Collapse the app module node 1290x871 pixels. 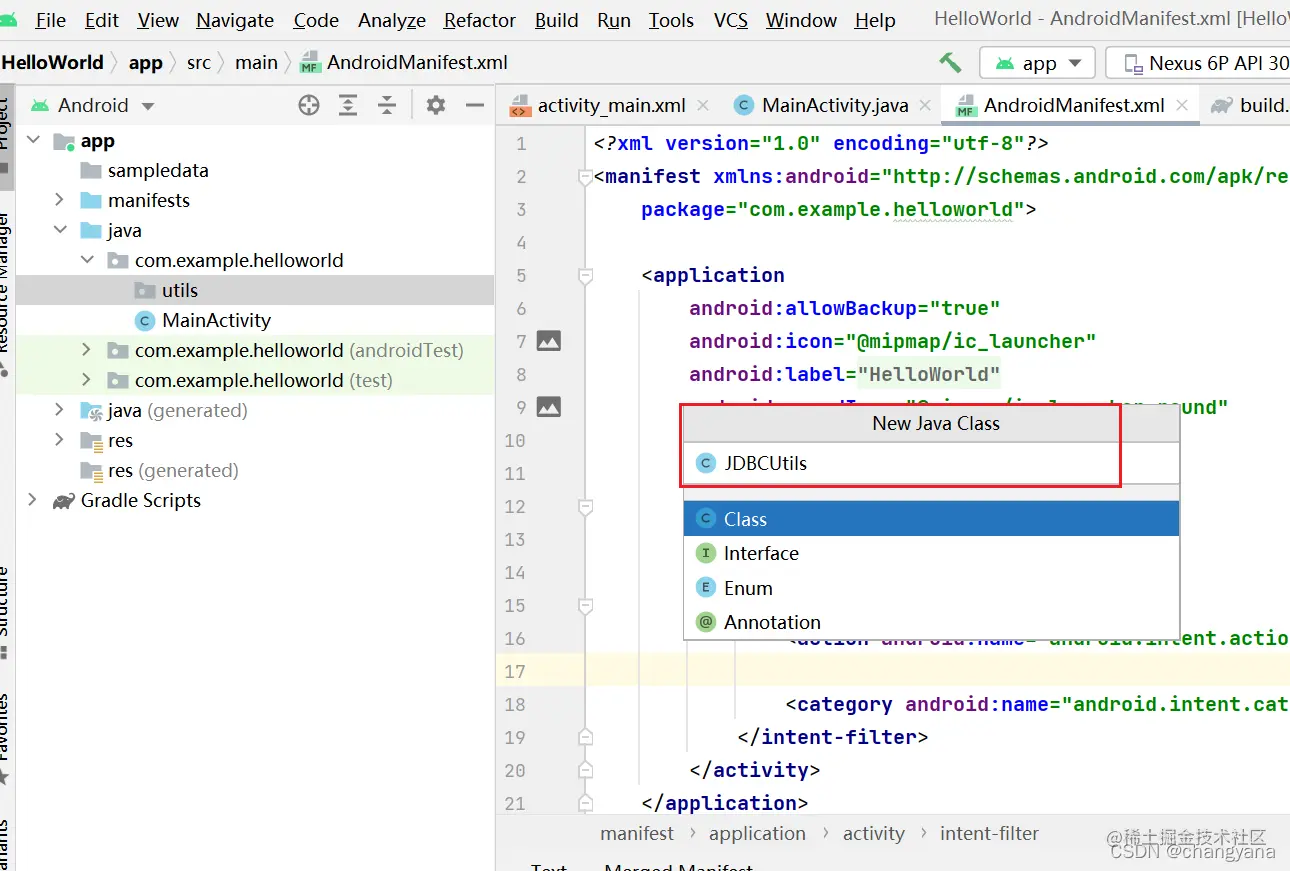coord(34,141)
